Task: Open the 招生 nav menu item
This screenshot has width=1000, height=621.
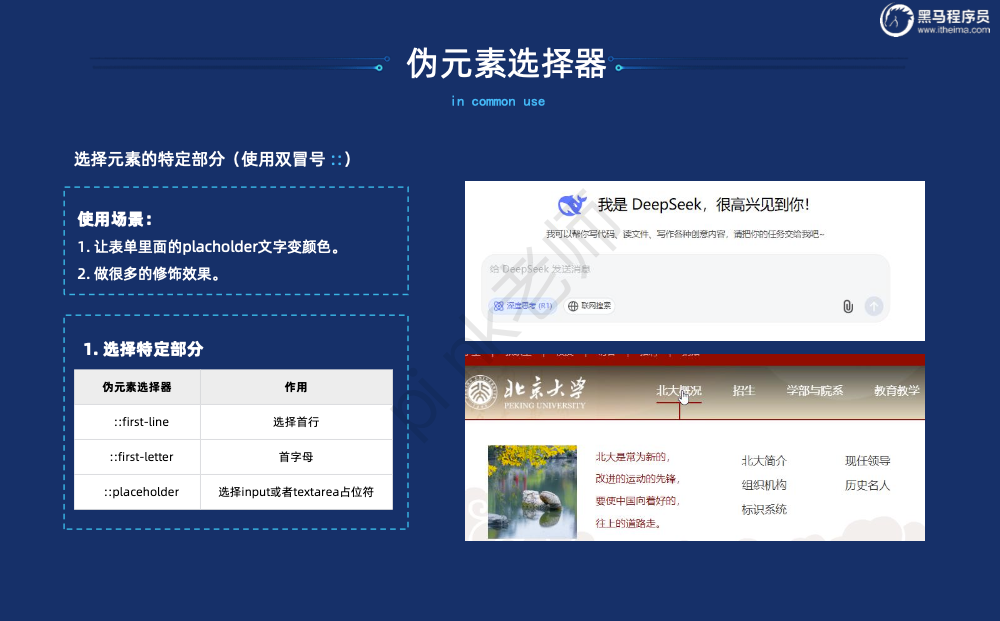Action: (x=744, y=390)
